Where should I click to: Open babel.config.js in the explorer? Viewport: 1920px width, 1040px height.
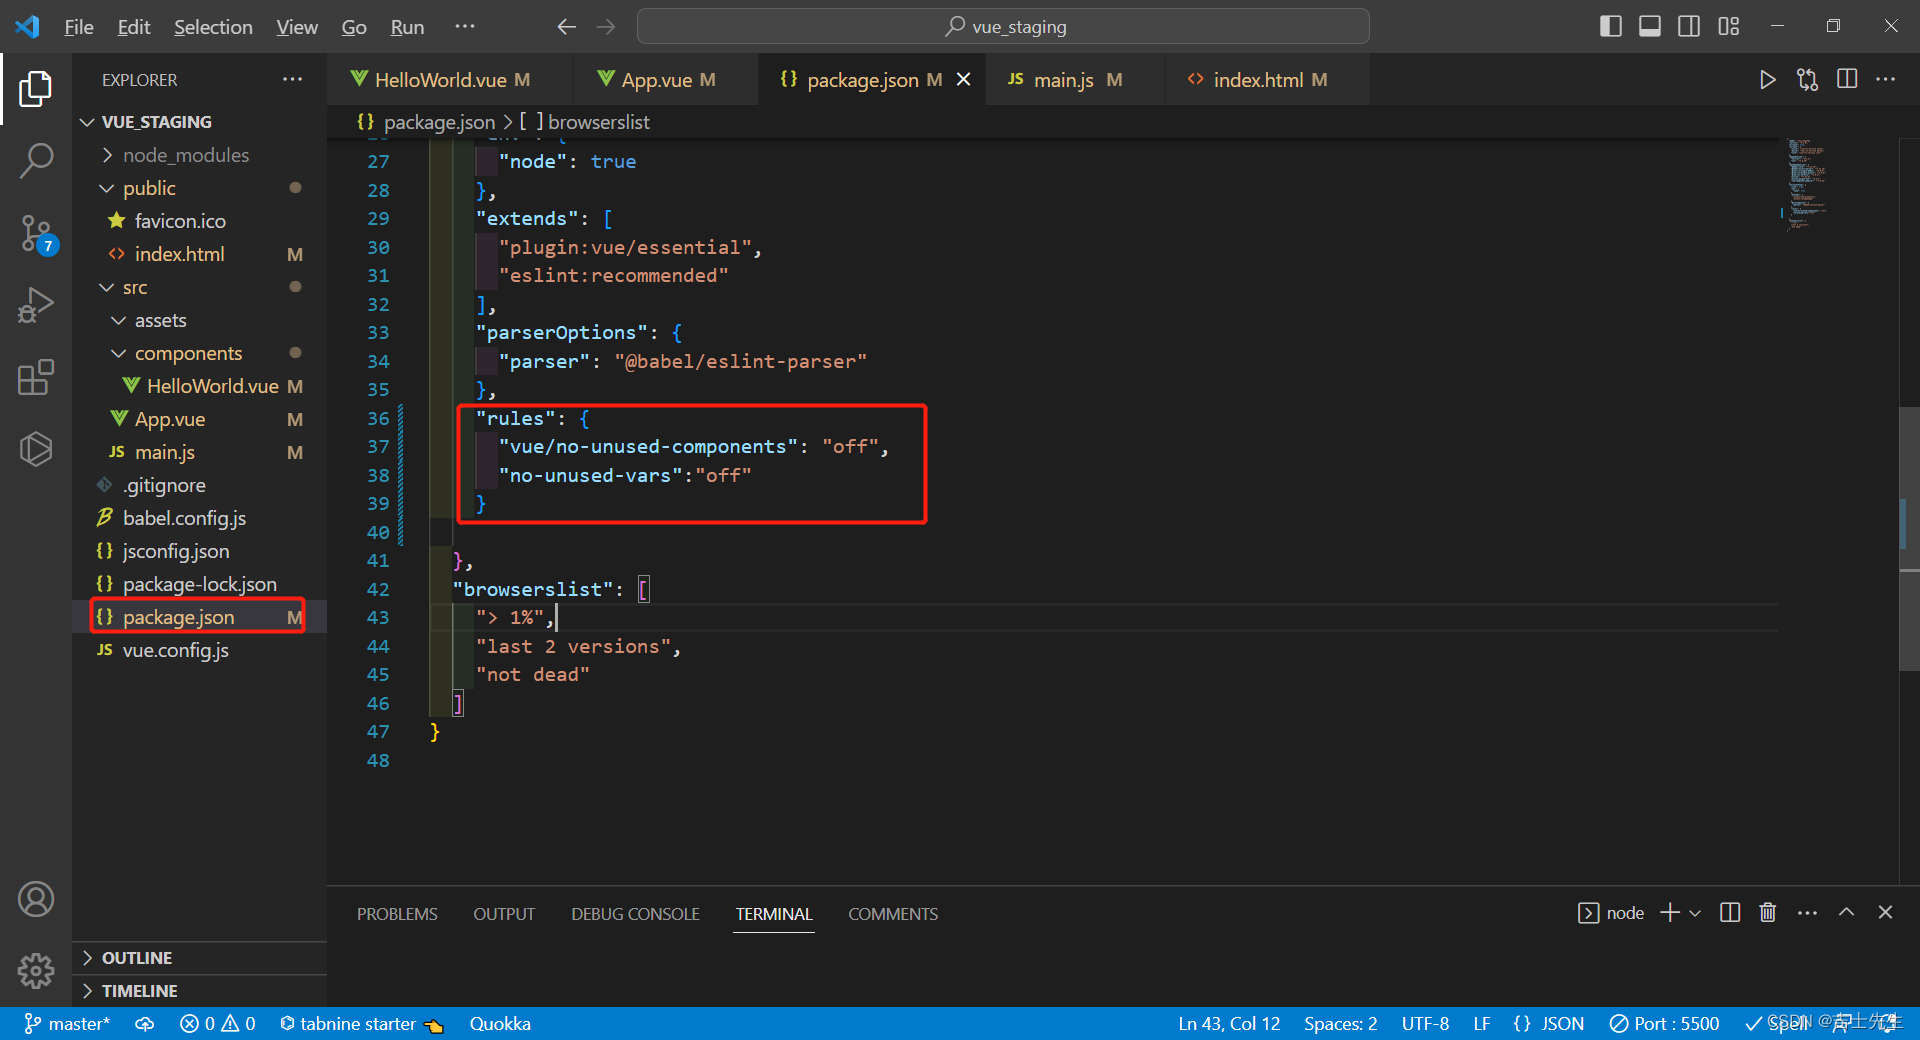tap(199, 518)
